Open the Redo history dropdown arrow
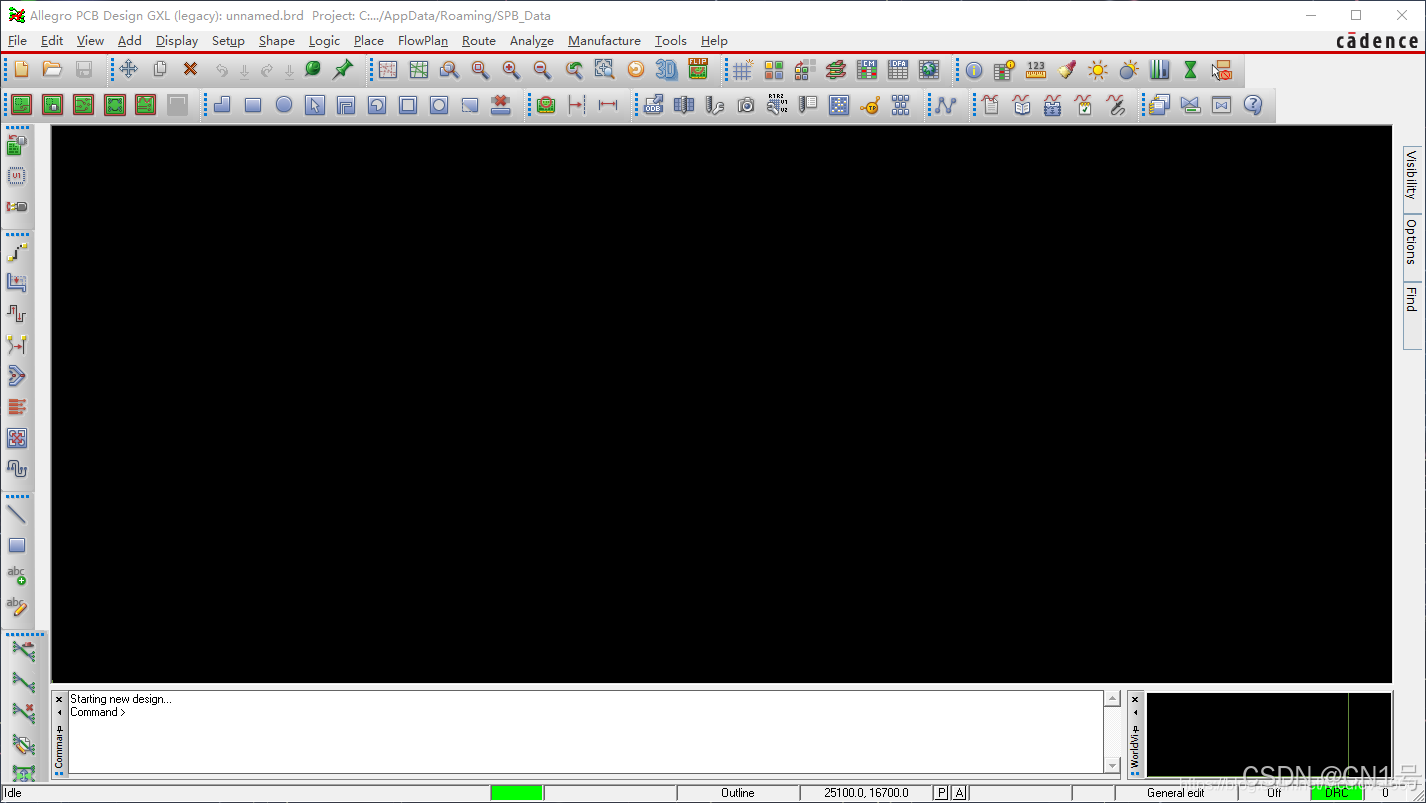The image size is (1426, 803). point(289,71)
